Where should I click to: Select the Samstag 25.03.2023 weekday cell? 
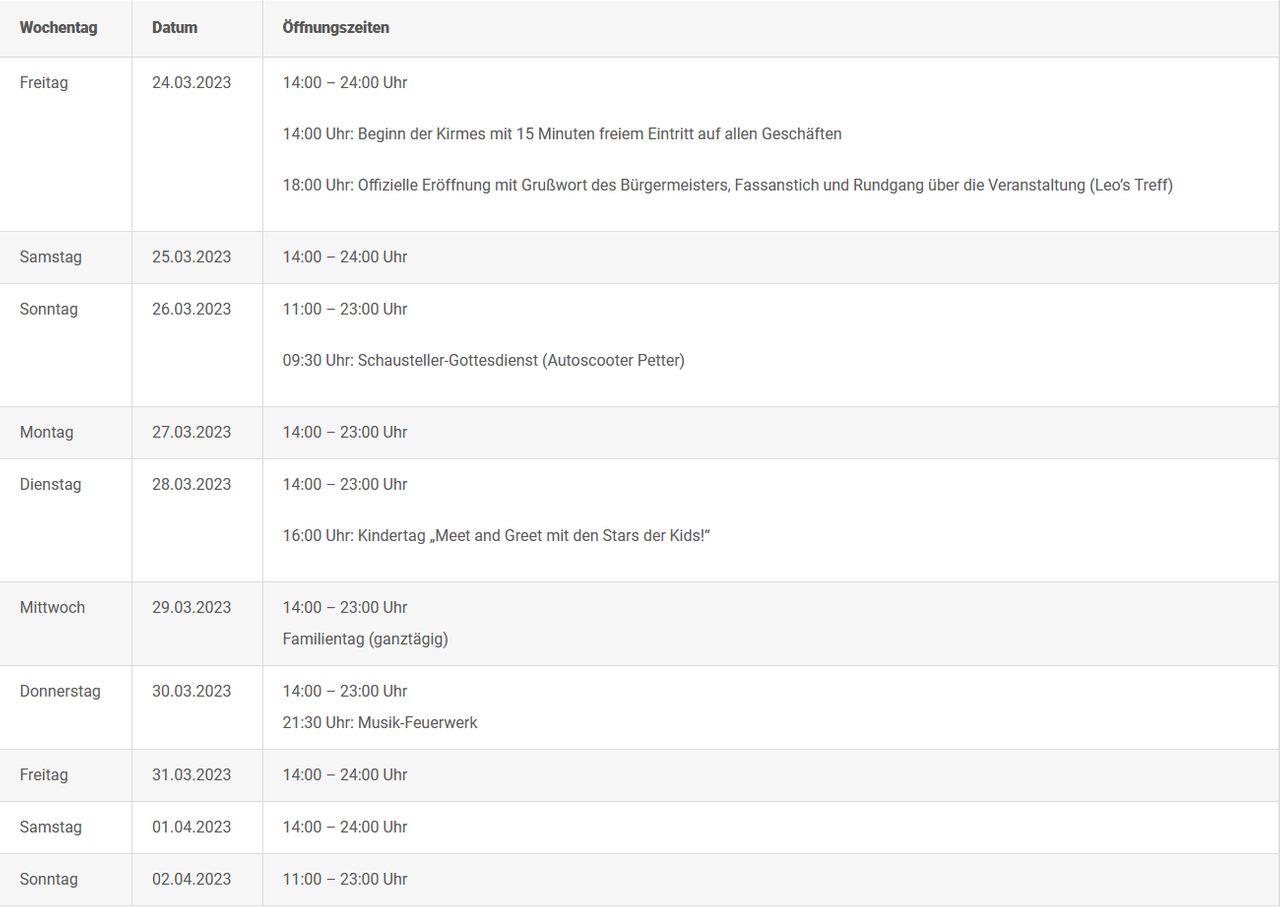click(50, 257)
